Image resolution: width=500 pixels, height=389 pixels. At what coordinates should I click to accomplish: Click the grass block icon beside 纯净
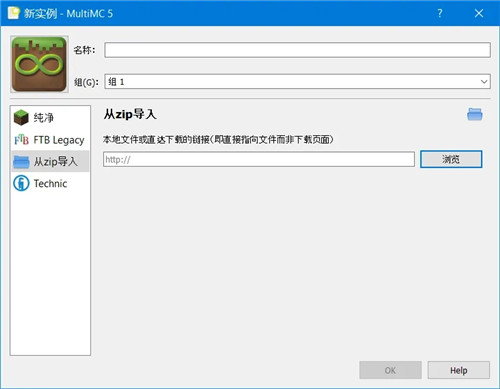click(21, 117)
